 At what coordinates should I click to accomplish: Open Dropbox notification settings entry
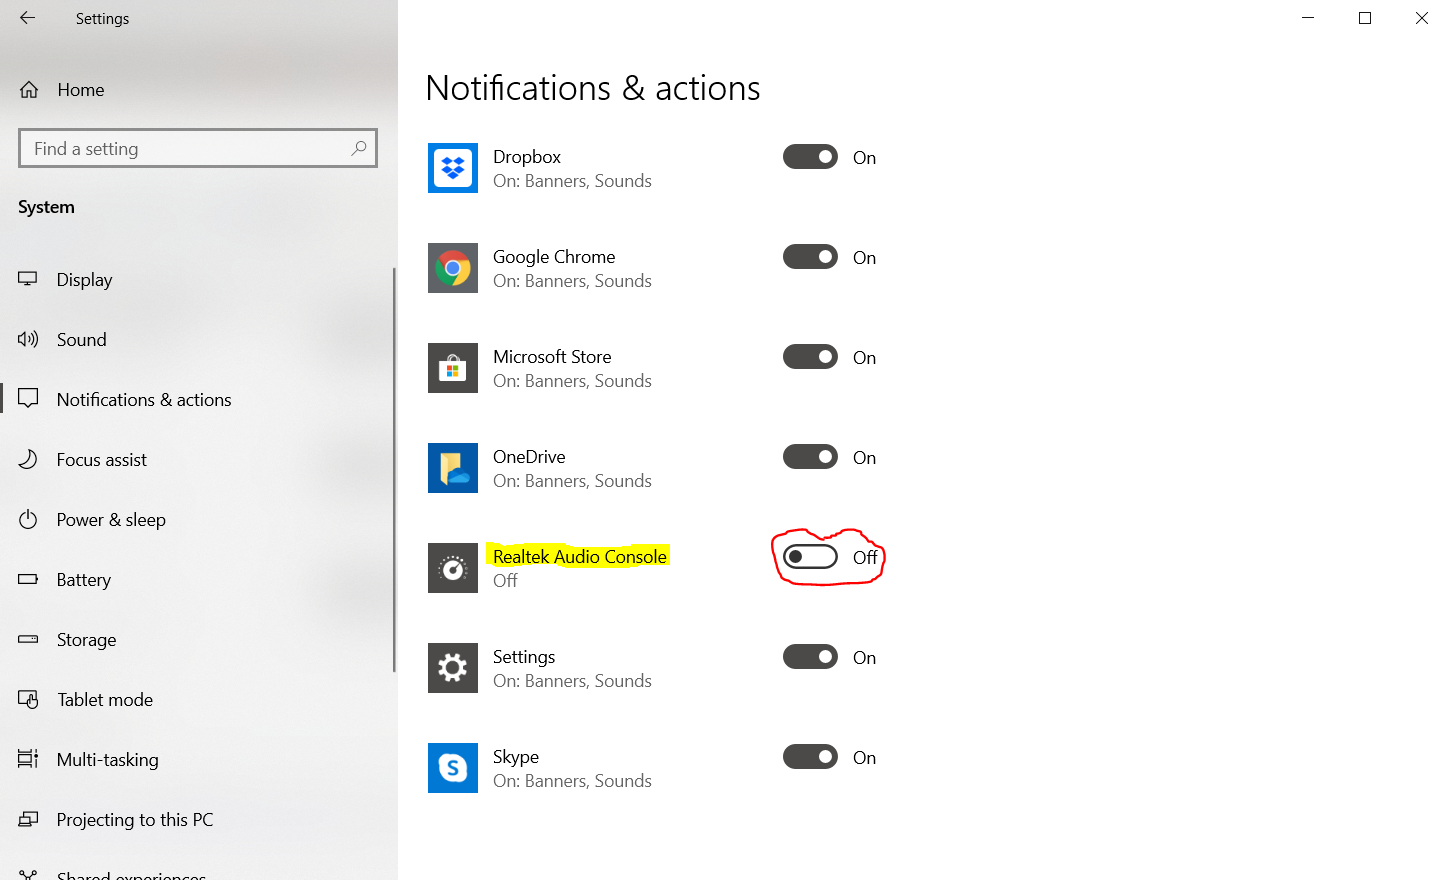pos(527,157)
